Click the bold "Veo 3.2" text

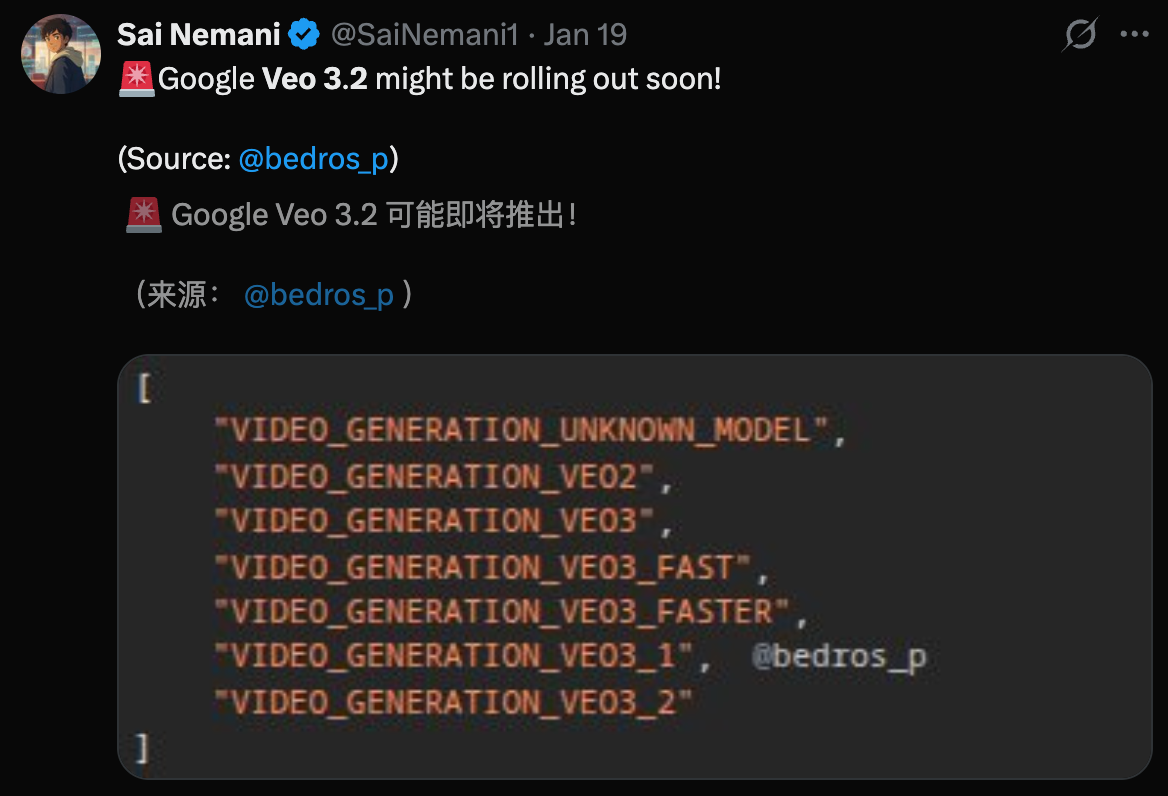tap(315, 79)
